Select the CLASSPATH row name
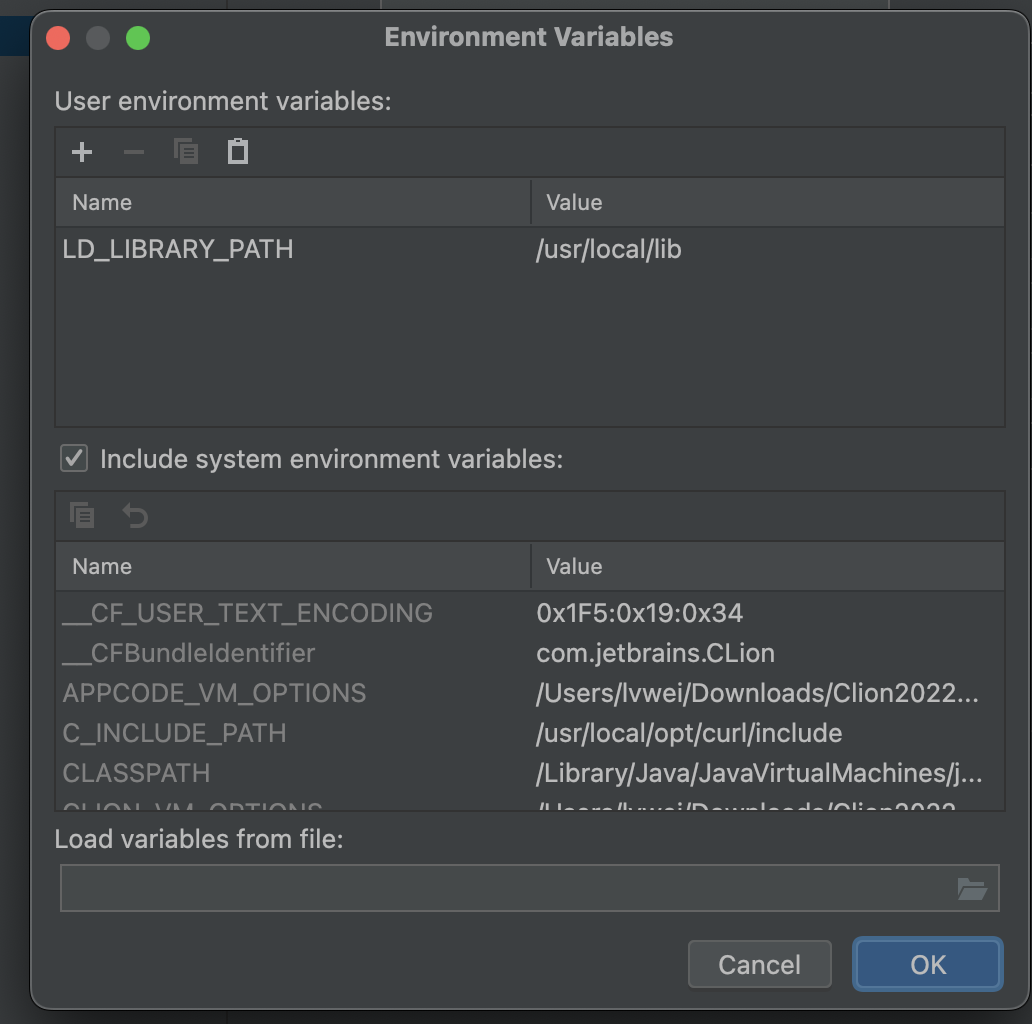Screen dimensions: 1032x1024 point(136,773)
